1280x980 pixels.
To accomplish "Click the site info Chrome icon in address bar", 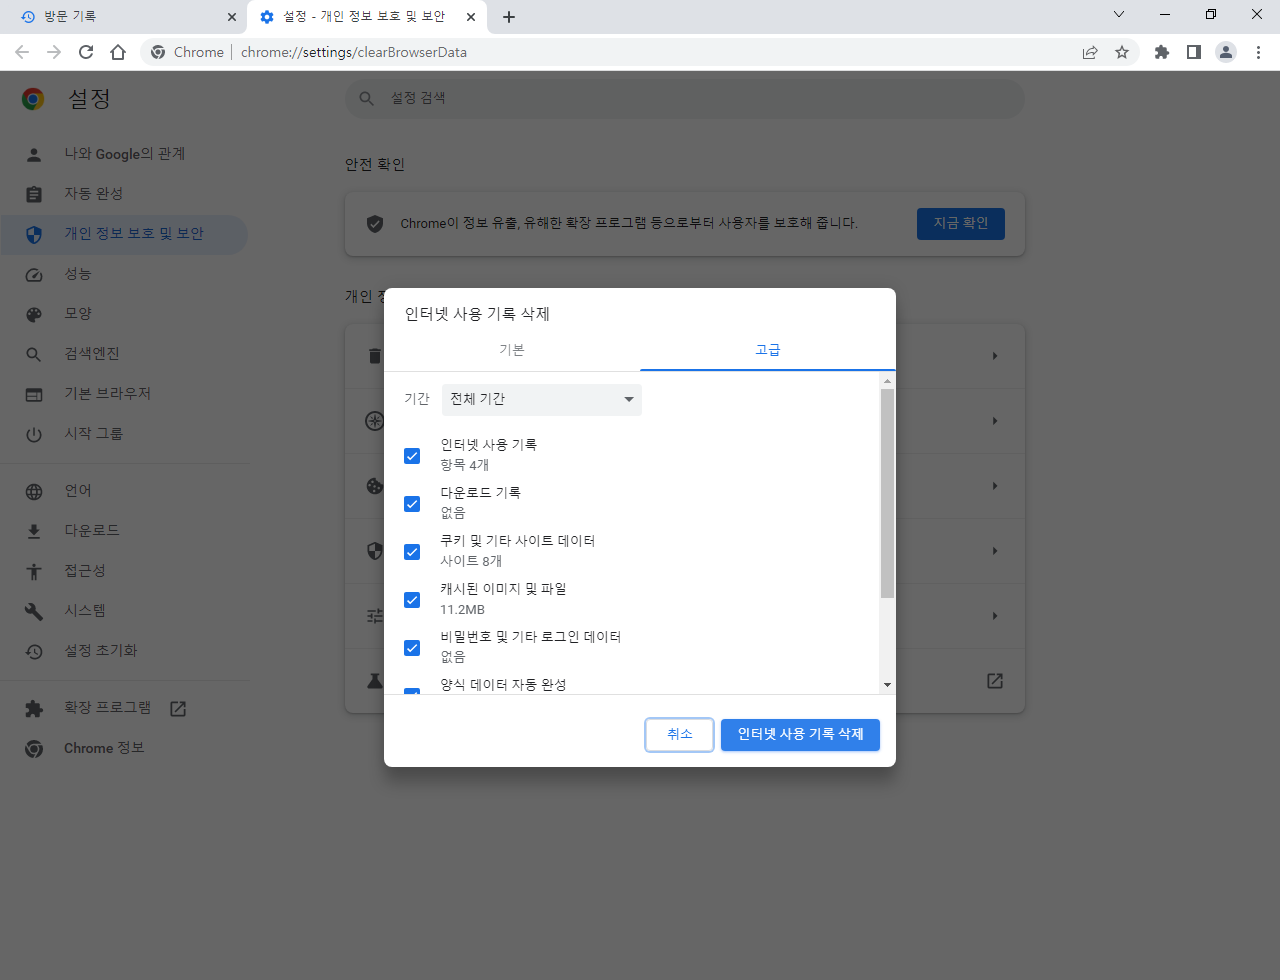I will [158, 52].
